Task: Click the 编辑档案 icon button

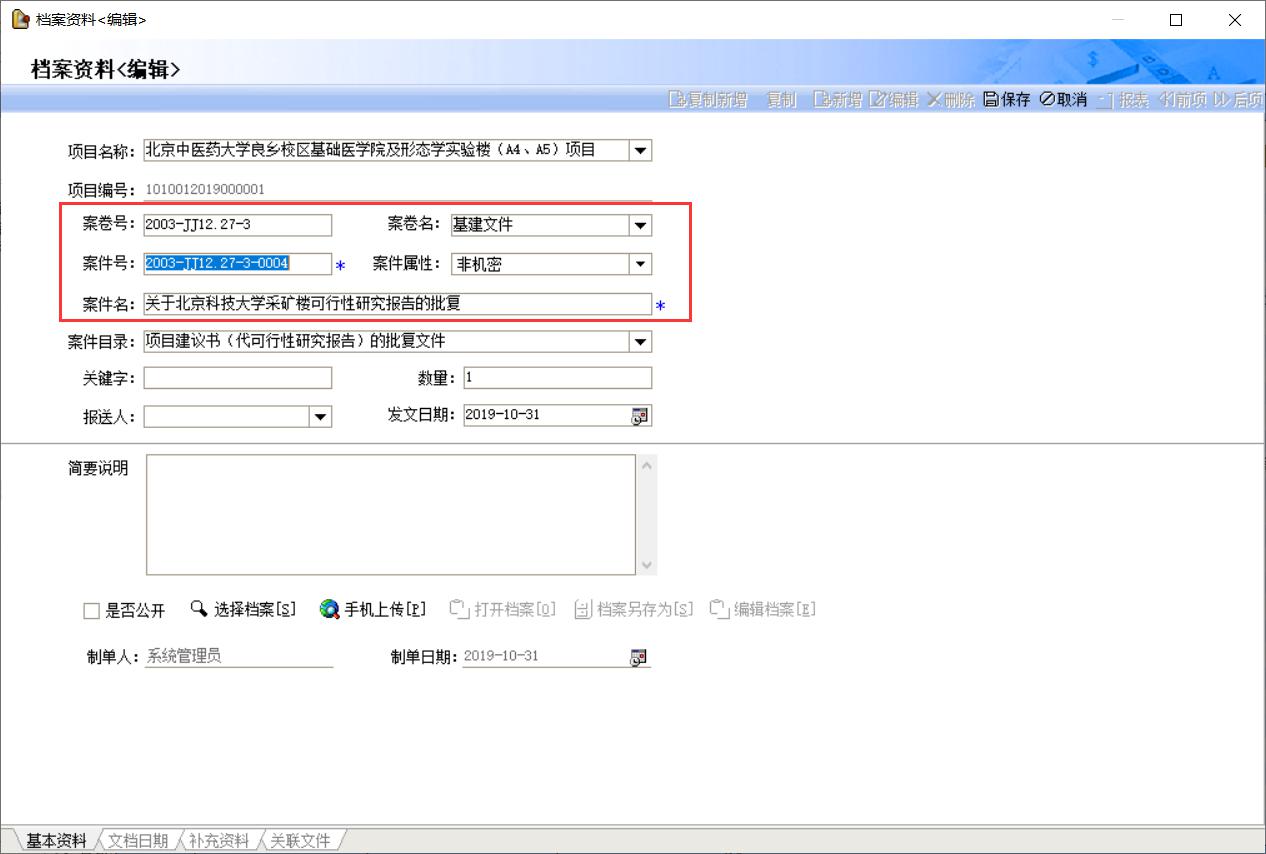Action: point(719,609)
